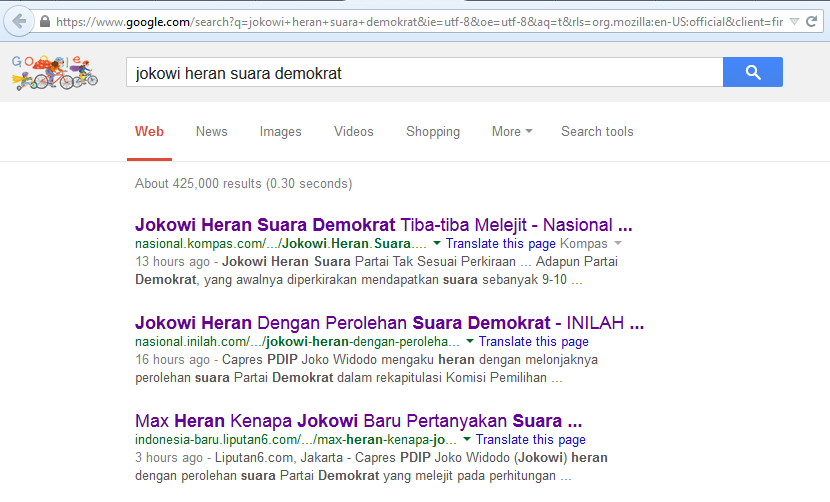
Task: Expand the More dropdown menu
Action: click(511, 131)
